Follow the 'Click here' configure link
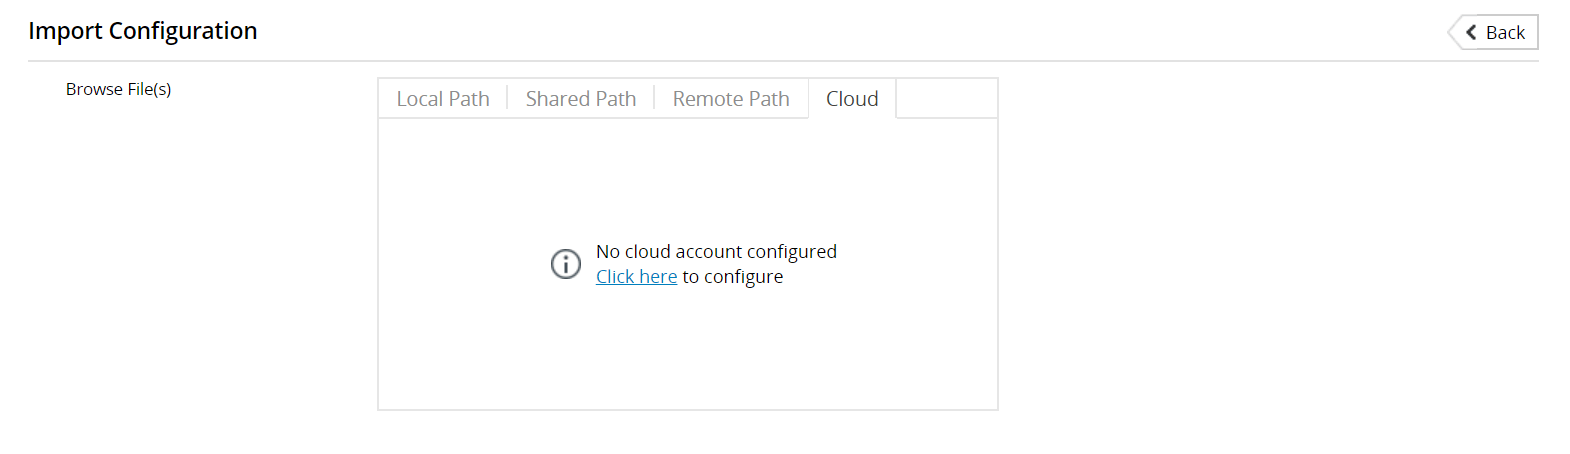 [636, 276]
